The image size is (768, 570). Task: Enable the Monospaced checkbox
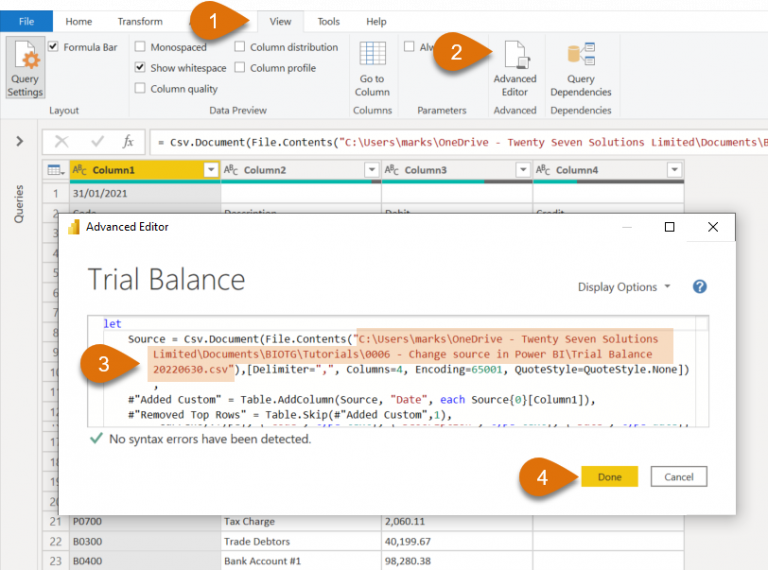click(x=141, y=47)
